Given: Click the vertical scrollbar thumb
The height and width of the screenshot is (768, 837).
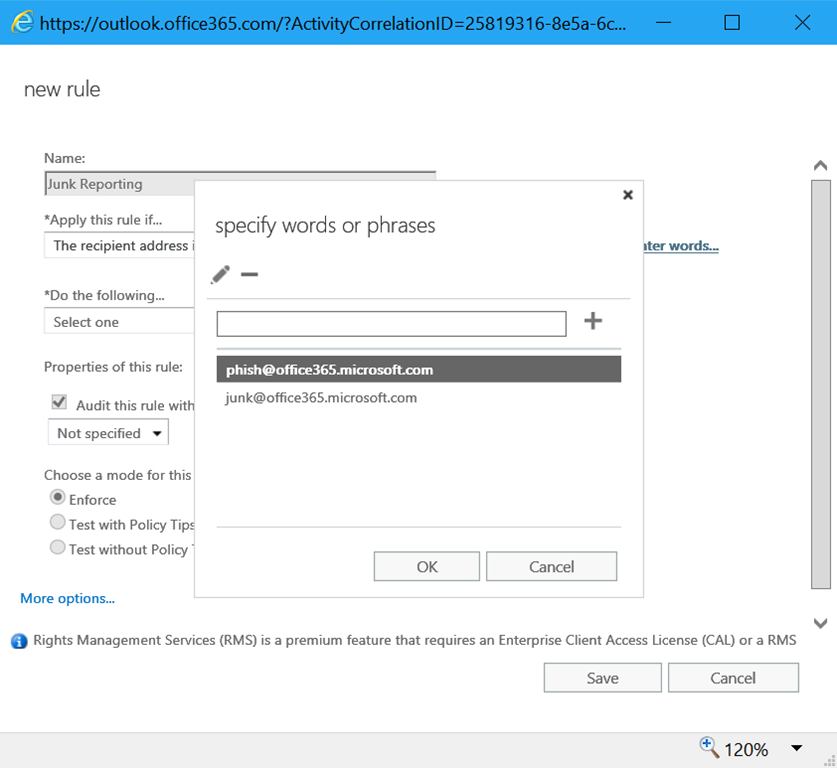Looking at the screenshot, I should 820,384.
